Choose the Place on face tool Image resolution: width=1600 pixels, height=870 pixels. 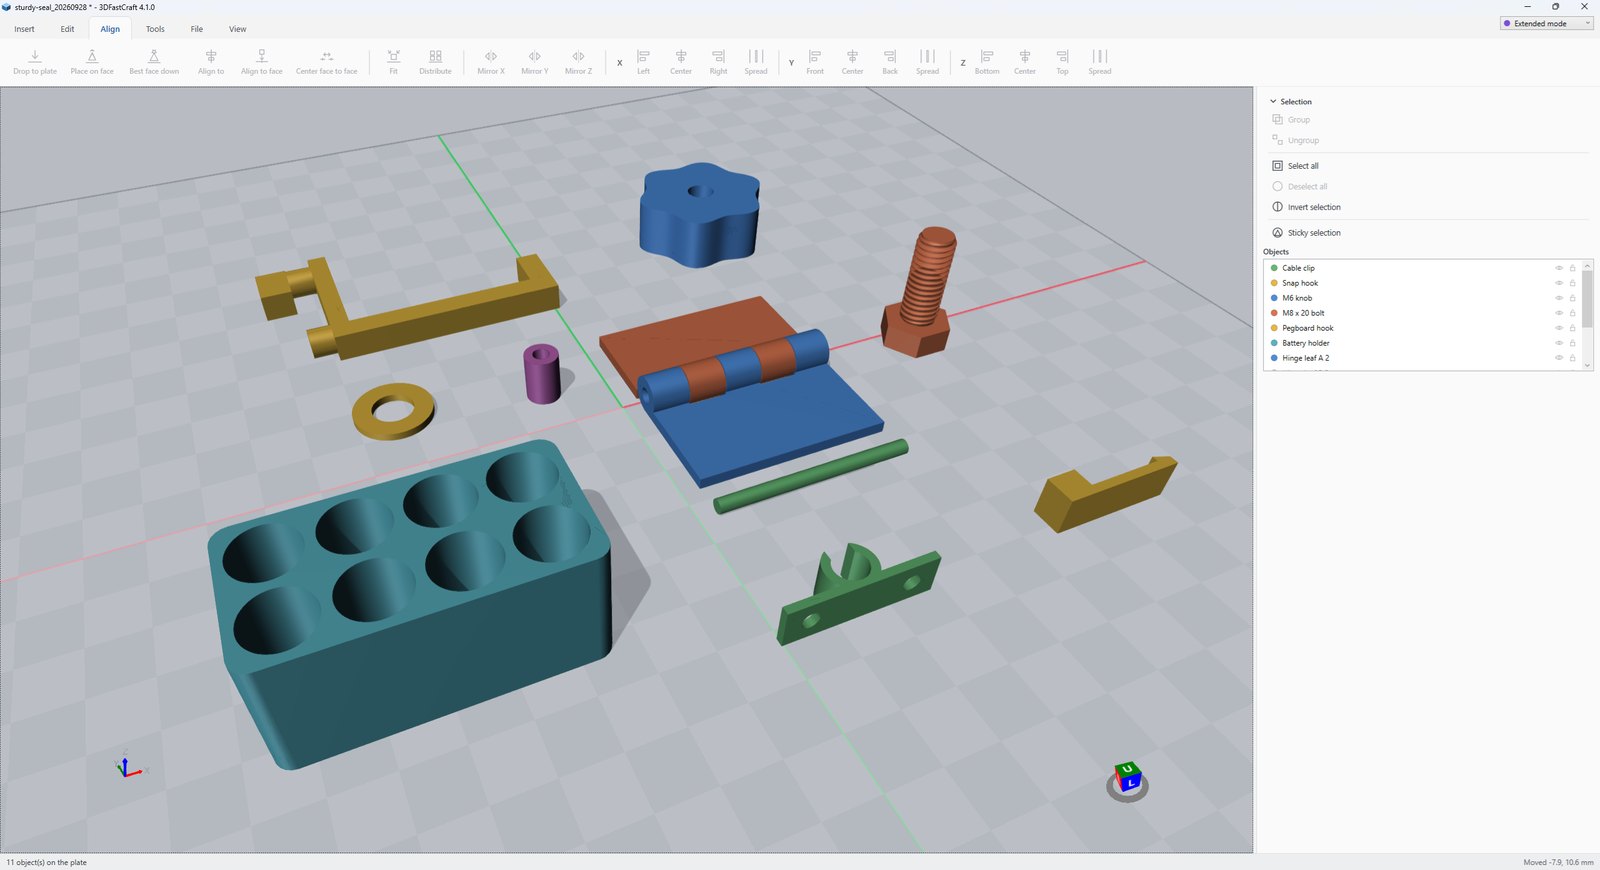tap(92, 62)
